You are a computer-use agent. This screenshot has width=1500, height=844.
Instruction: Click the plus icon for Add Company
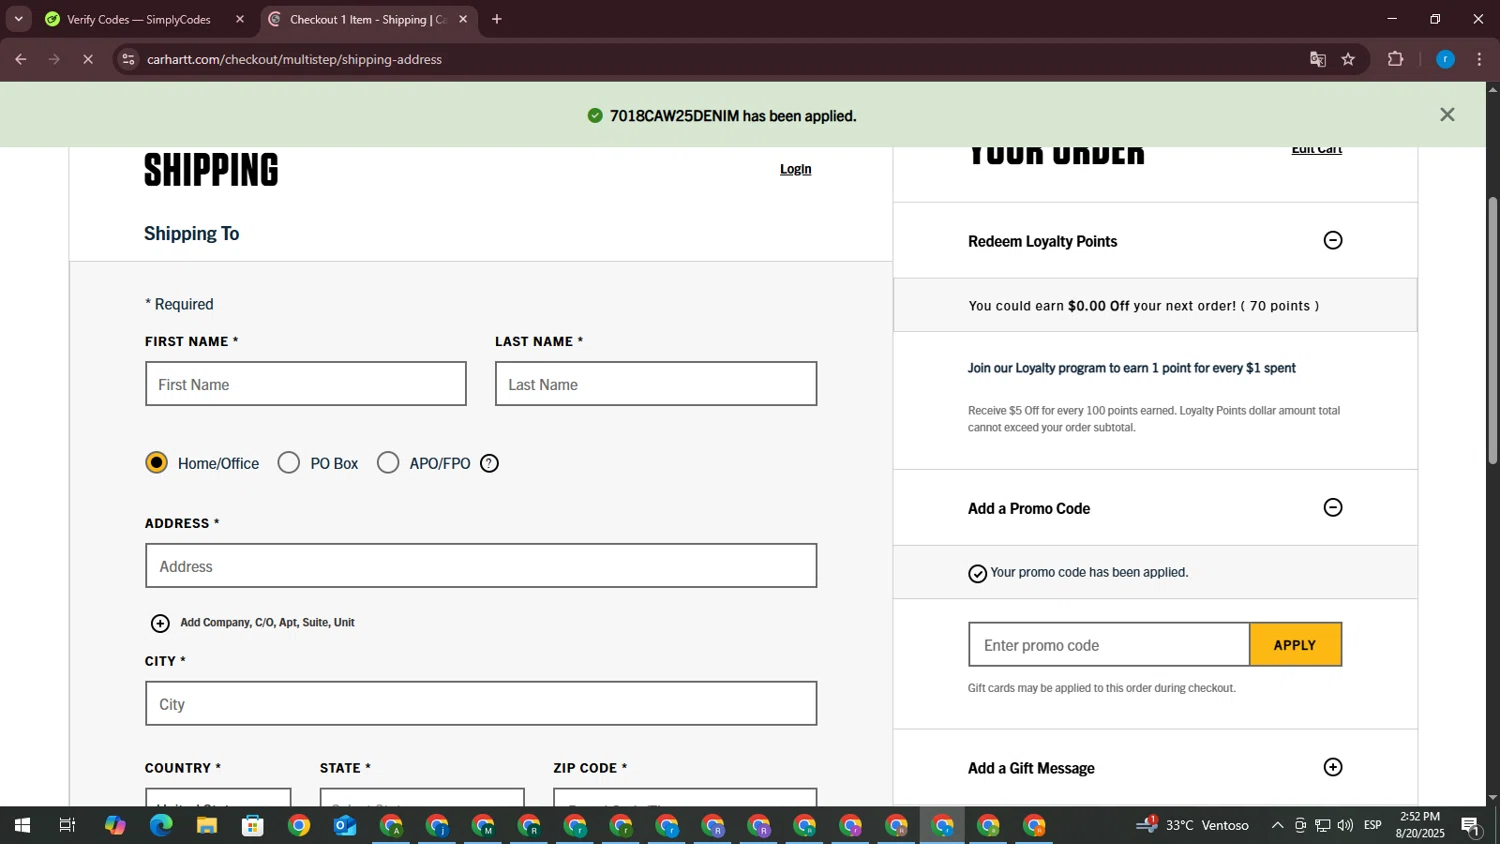tap(160, 623)
